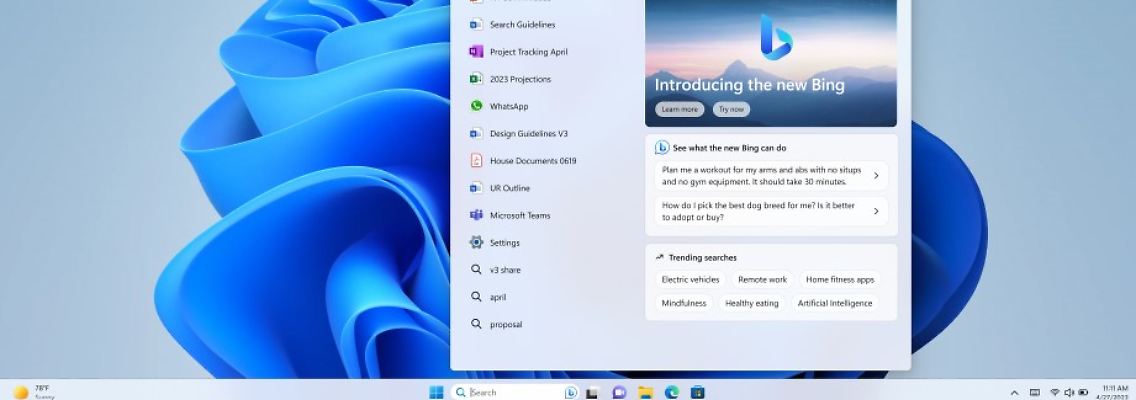Click the volume speaker tray icon
Viewport: 1136px width, 400px height.
1069,392
